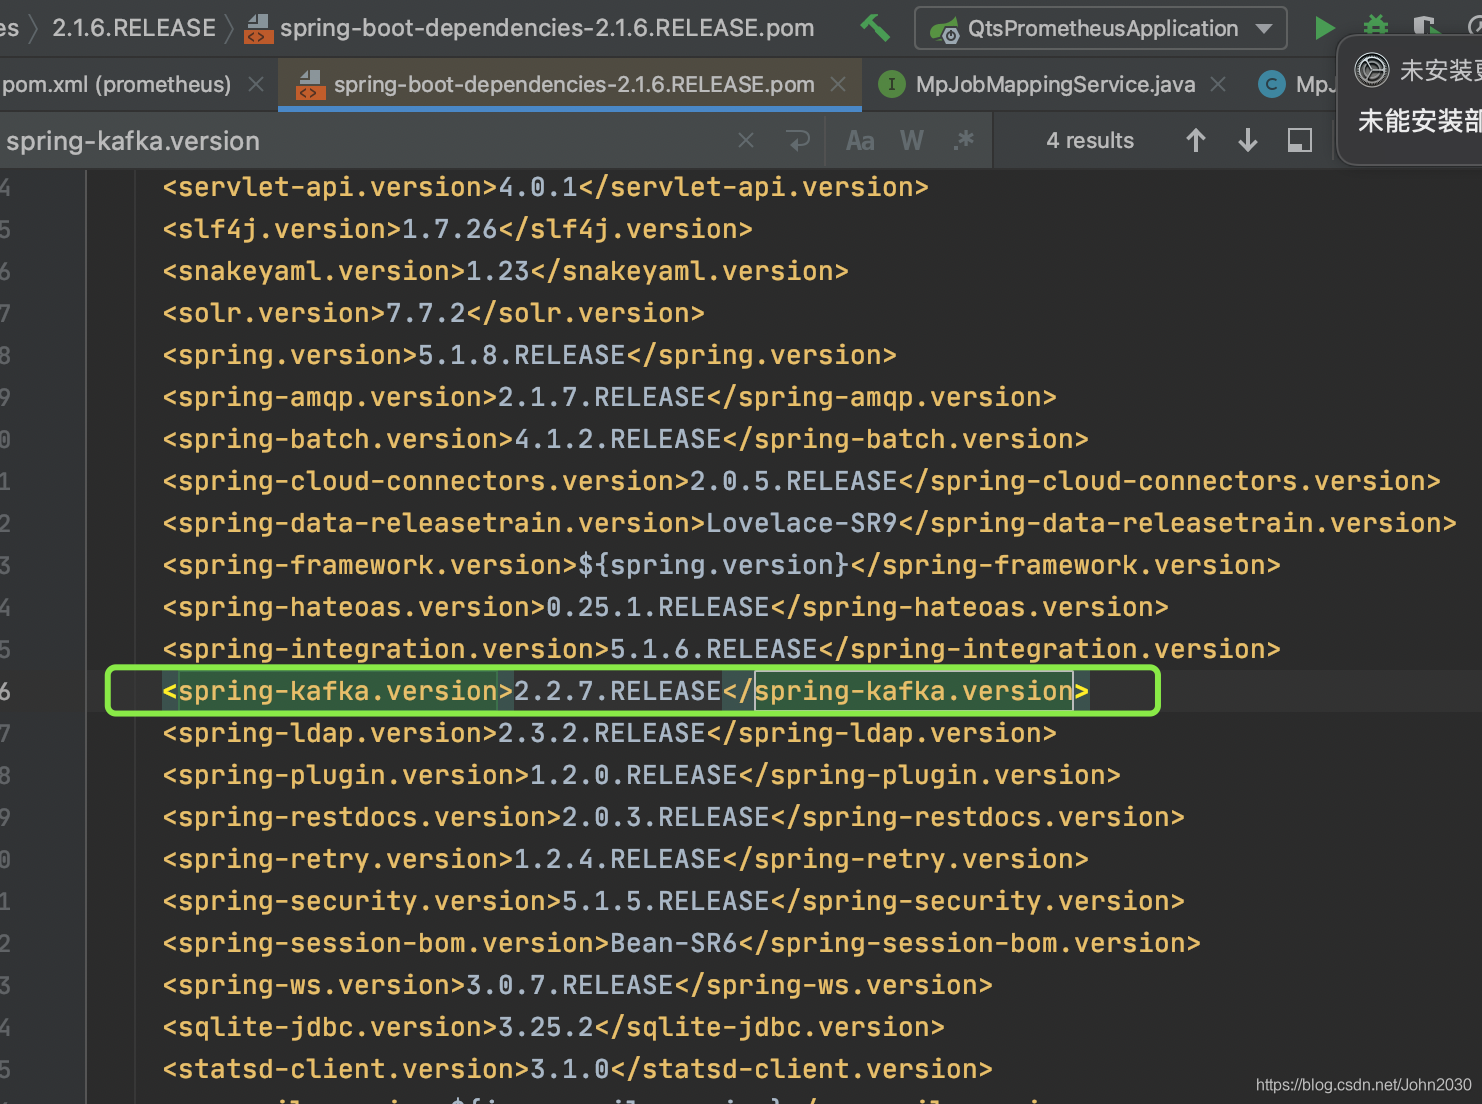
Task: Open search results in a tool window
Action: click(1299, 140)
